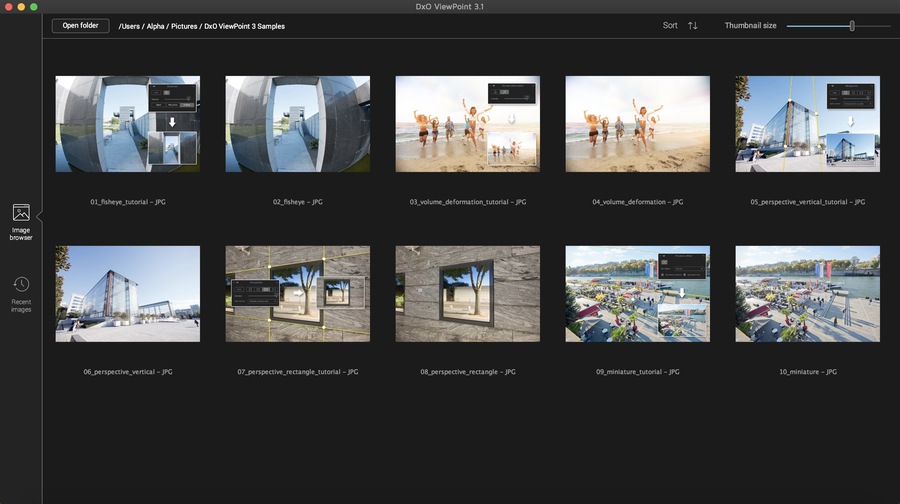Click filename text 02_fisheye – JPG

point(298,202)
